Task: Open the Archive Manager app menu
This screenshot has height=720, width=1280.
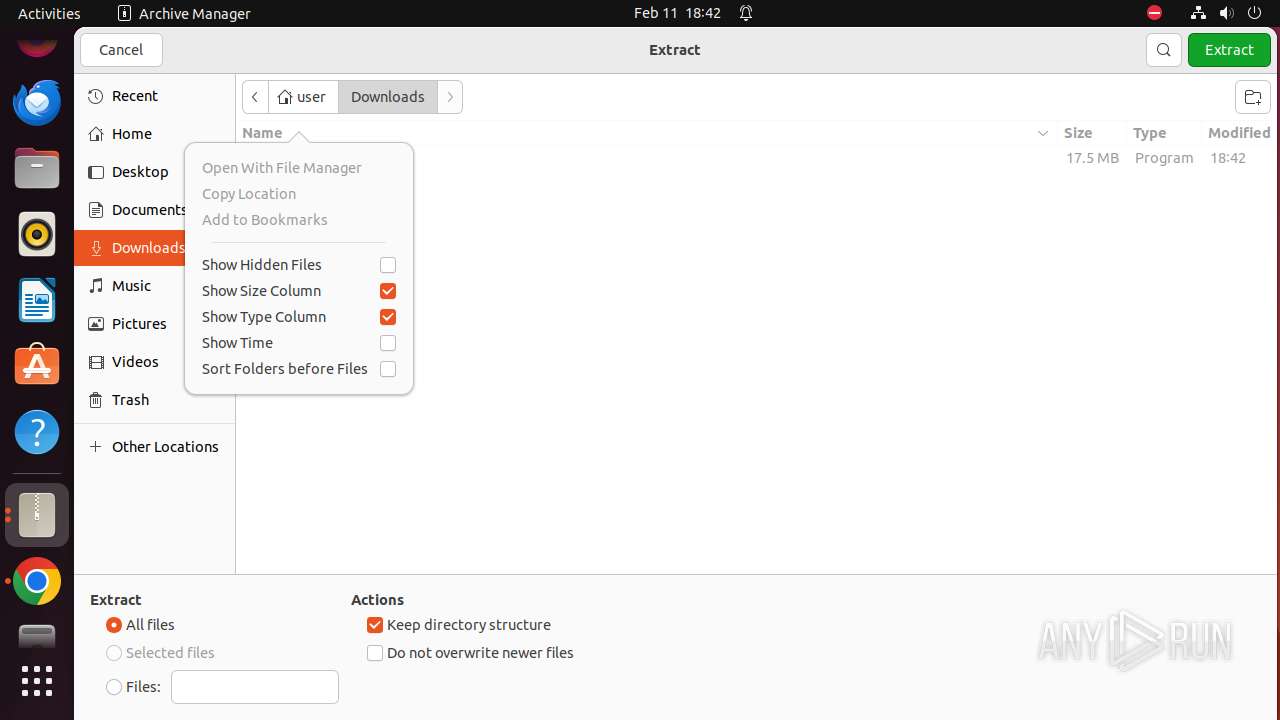Action: tap(184, 13)
